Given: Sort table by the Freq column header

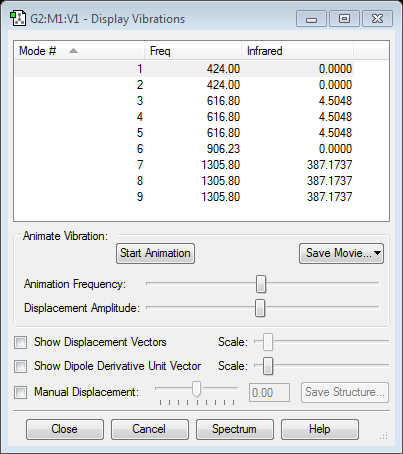Looking at the screenshot, I should click(193, 51).
